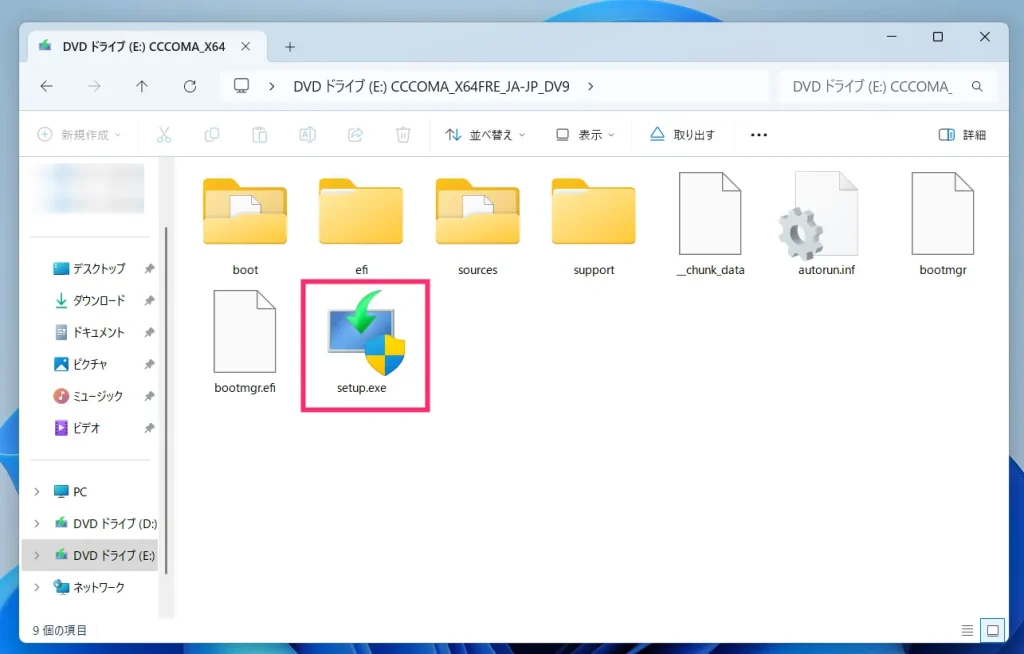
Task: Click the Cut scissors icon
Action: [x=164, y=135]
